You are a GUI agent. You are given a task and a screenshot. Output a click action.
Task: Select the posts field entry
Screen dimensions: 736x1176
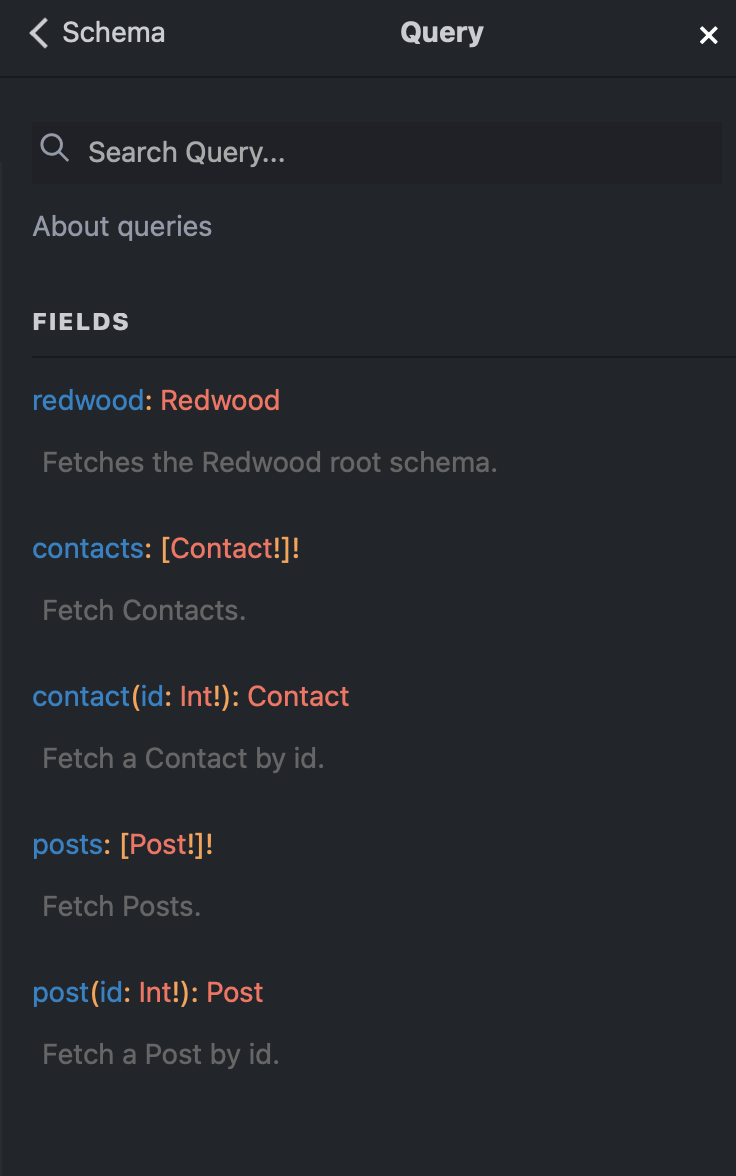pos(67,844)
